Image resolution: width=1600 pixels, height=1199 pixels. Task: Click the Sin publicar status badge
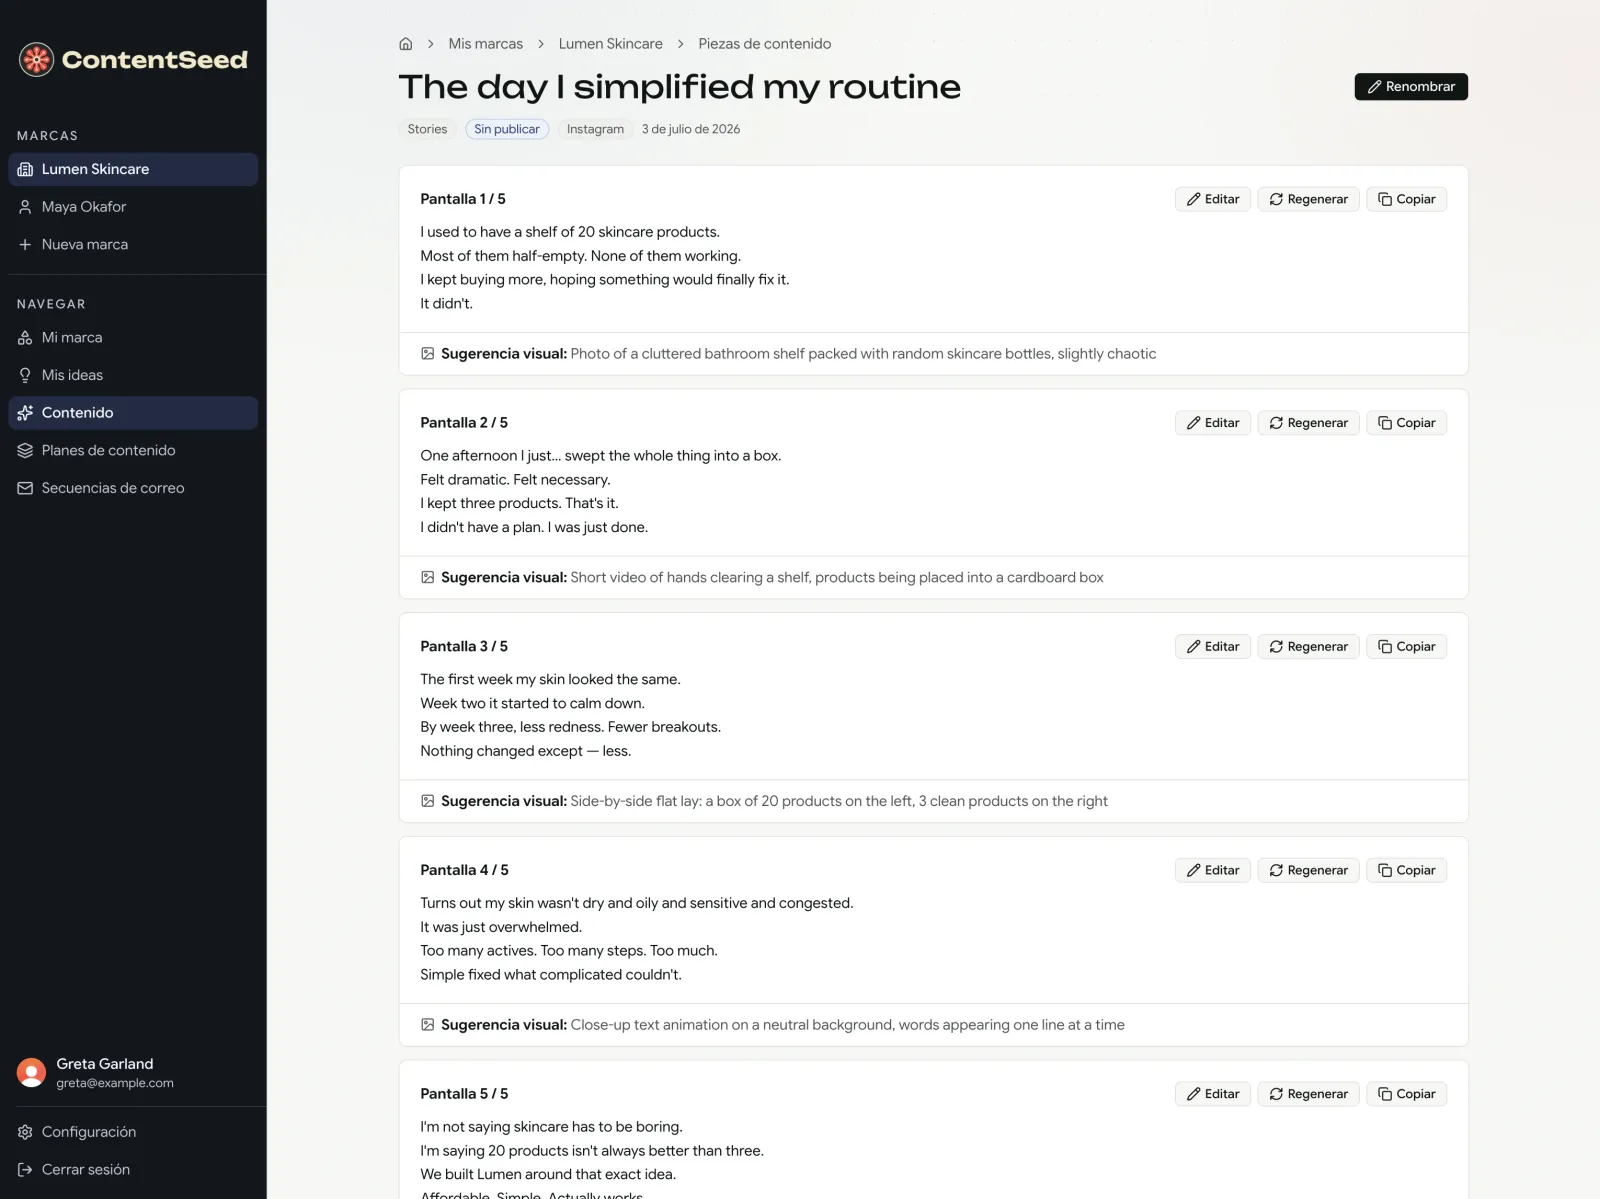pos(507,129)
